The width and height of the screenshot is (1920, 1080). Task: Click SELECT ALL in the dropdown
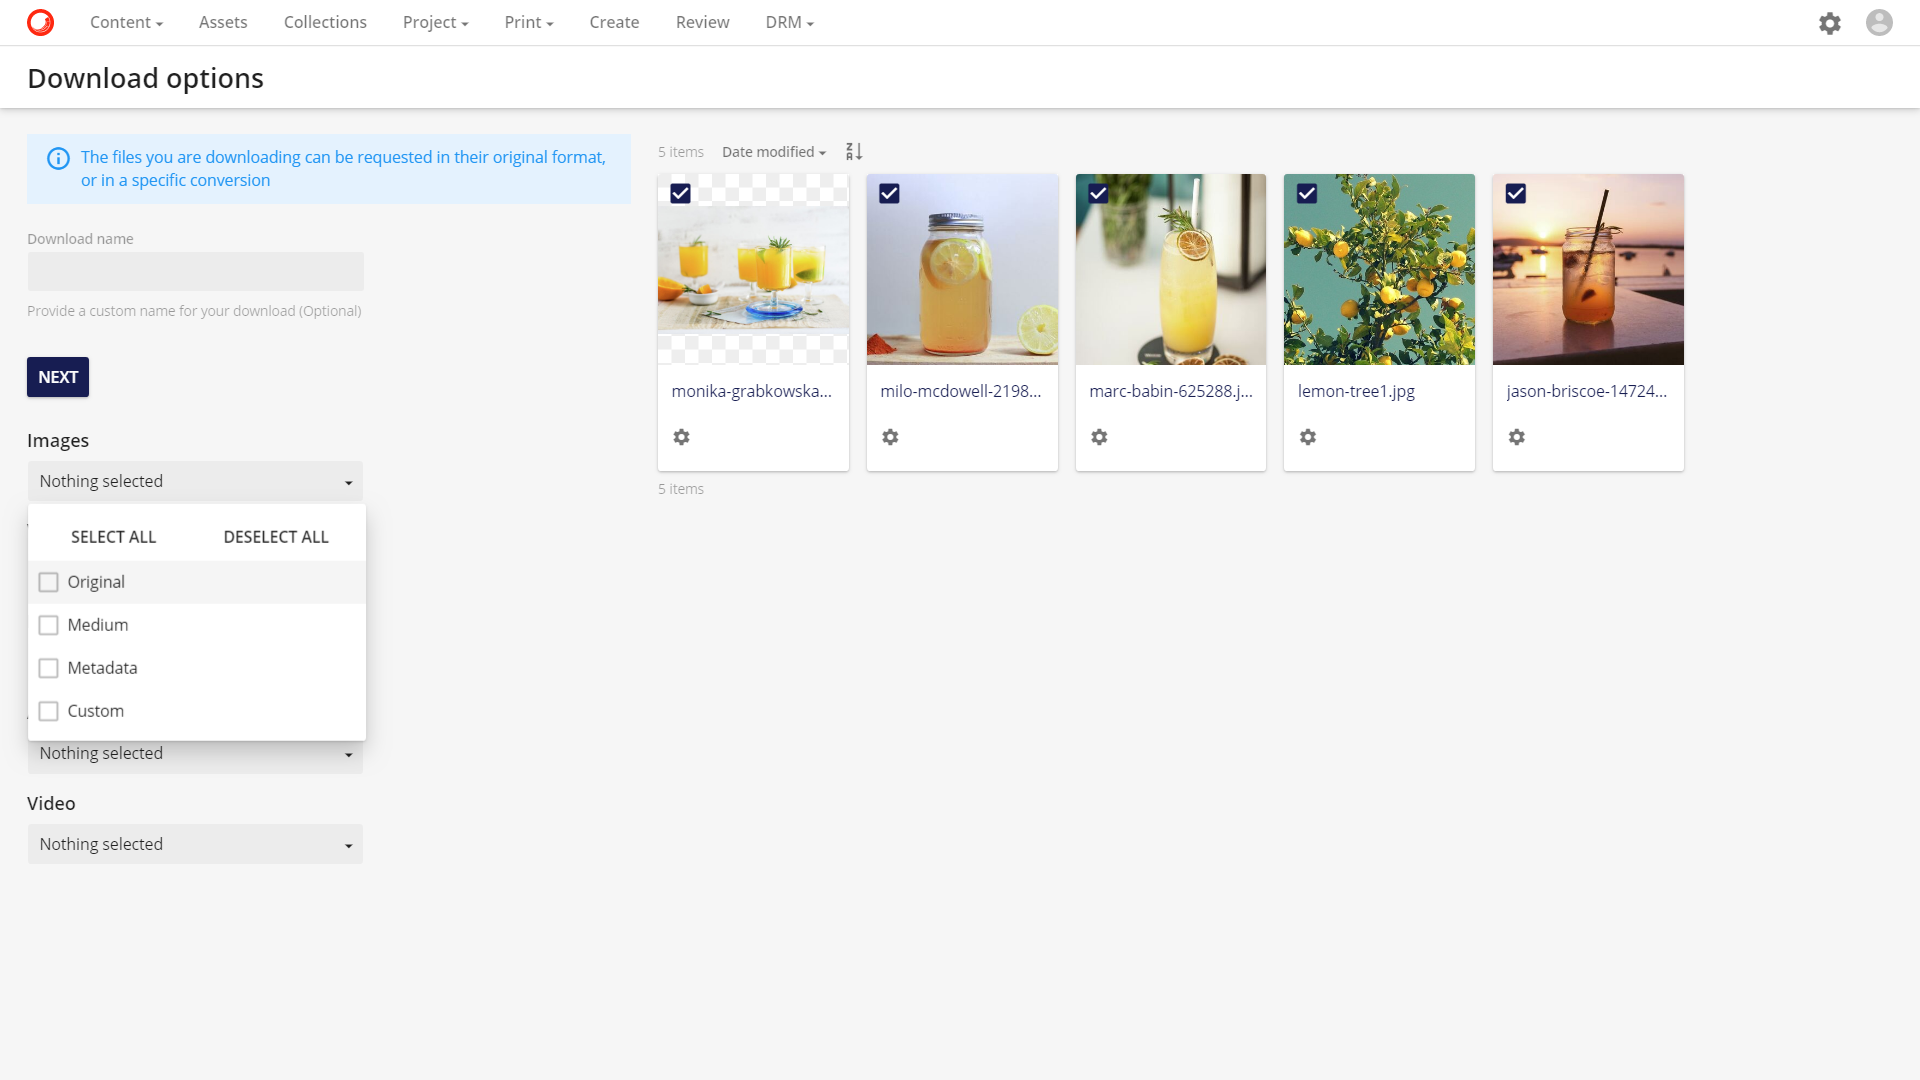point(113,537)
